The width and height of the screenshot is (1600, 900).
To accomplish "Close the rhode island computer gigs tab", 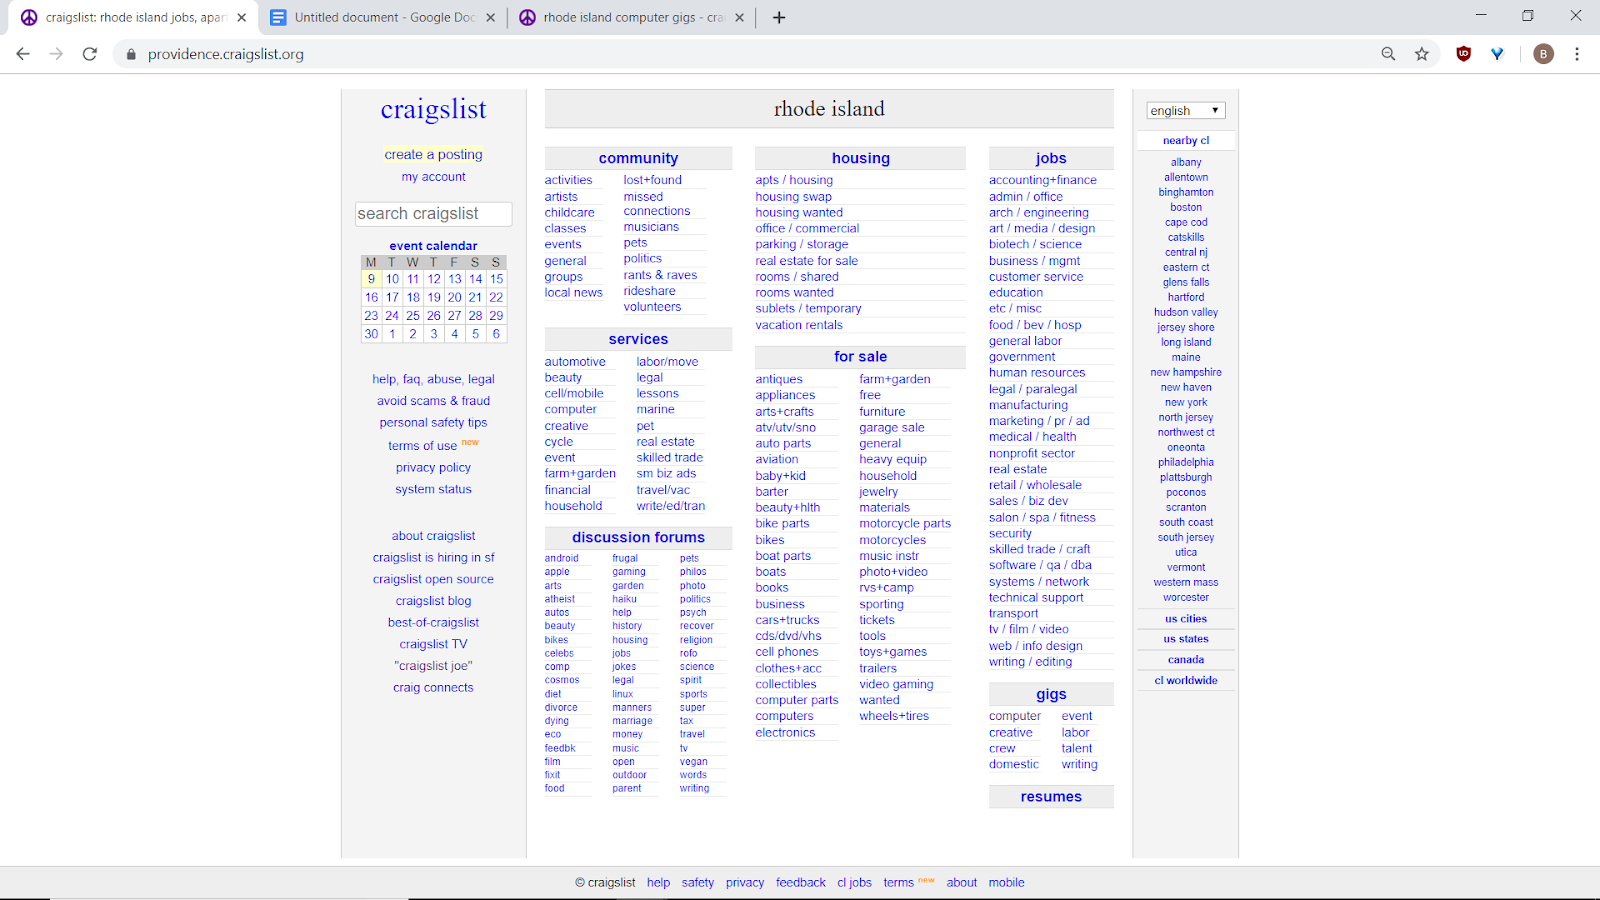I will 740,17.
